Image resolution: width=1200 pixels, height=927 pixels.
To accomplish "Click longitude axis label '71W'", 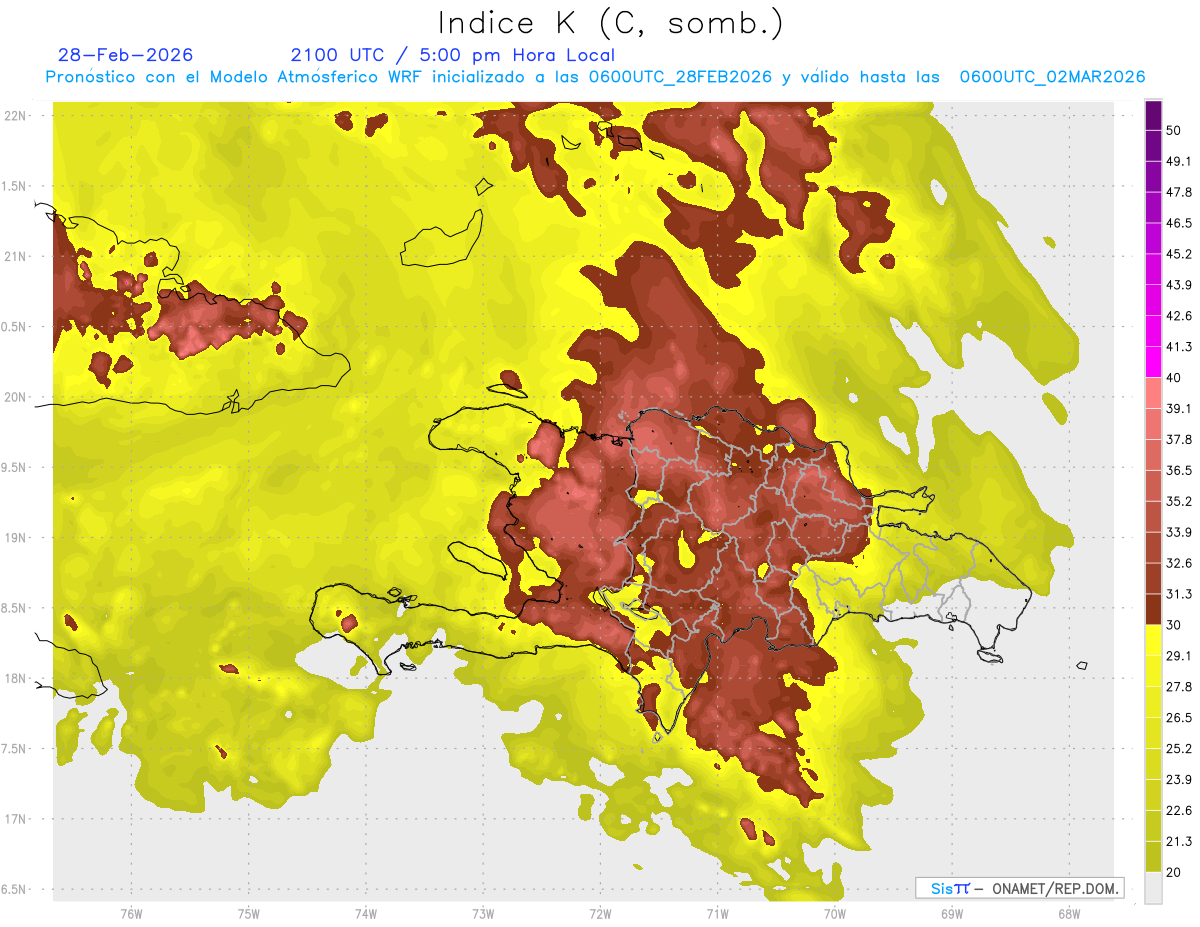I will (x=717, y=914).
